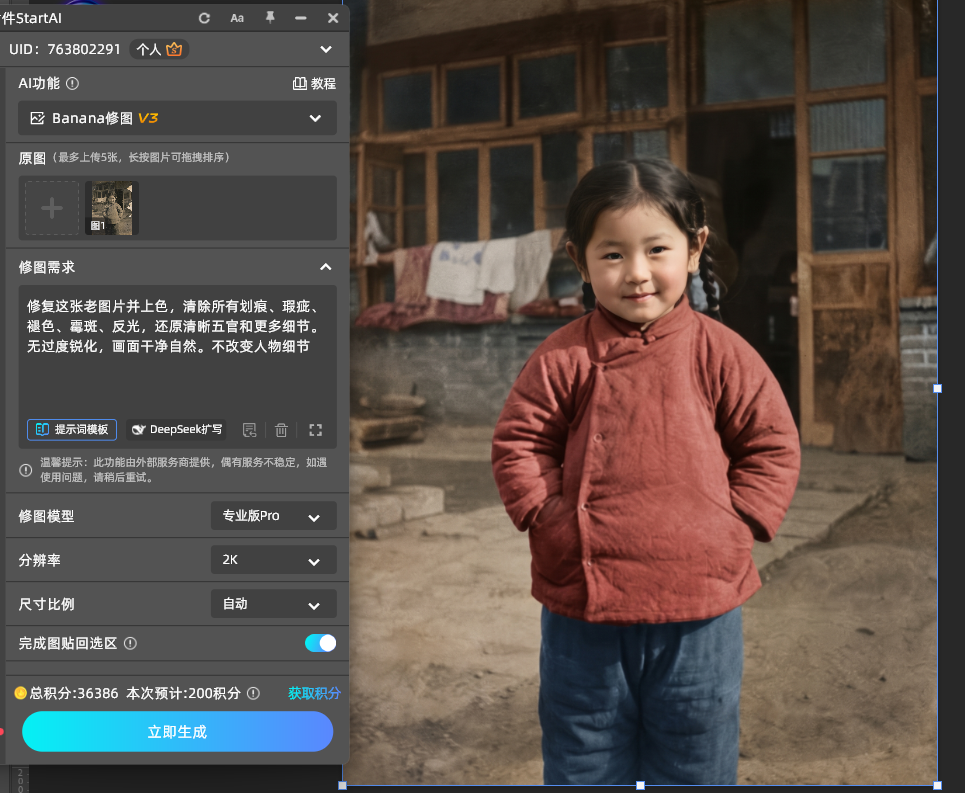Click the 分辨率 label
Screen dimensions: 965x793
[39, 560]
